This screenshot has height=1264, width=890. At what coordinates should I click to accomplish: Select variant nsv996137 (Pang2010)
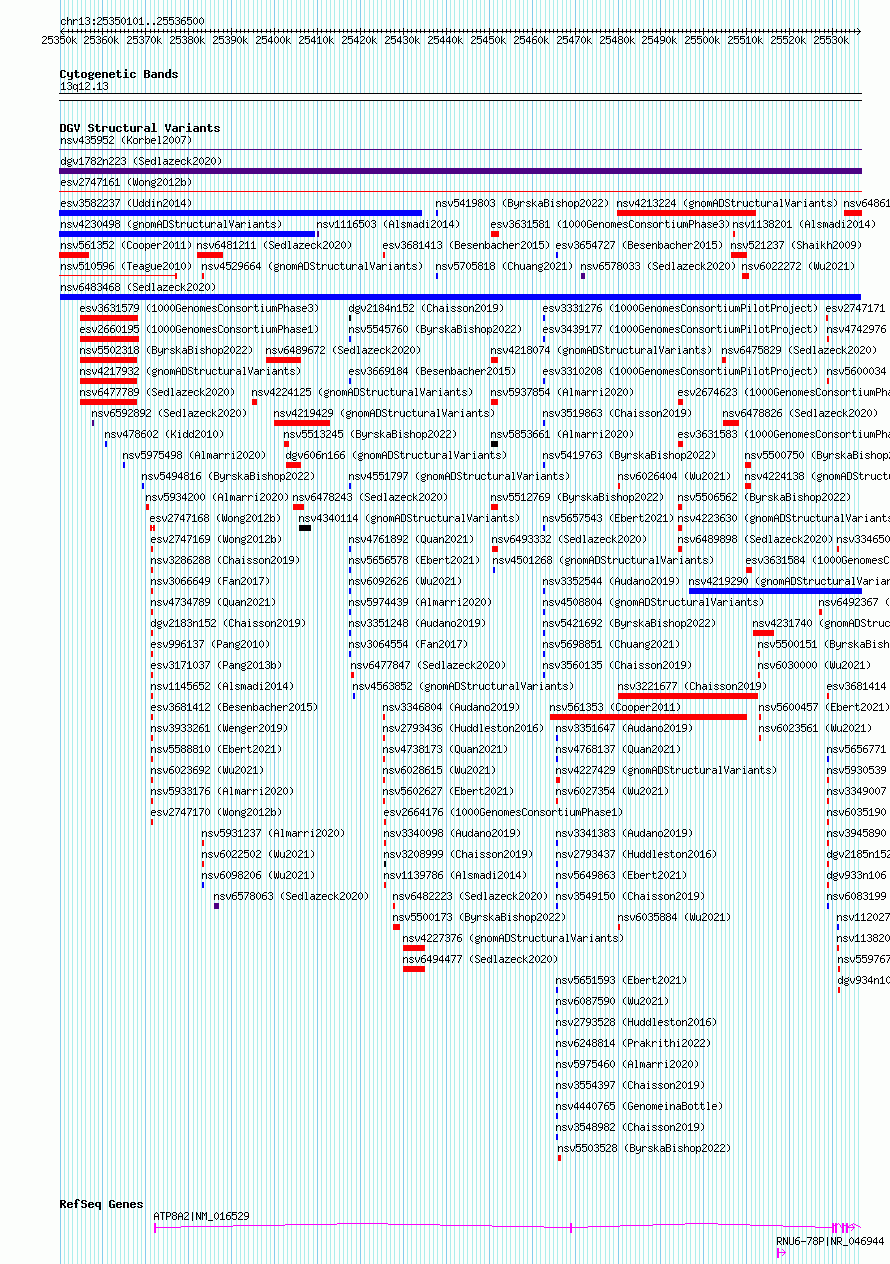point(210,645)
